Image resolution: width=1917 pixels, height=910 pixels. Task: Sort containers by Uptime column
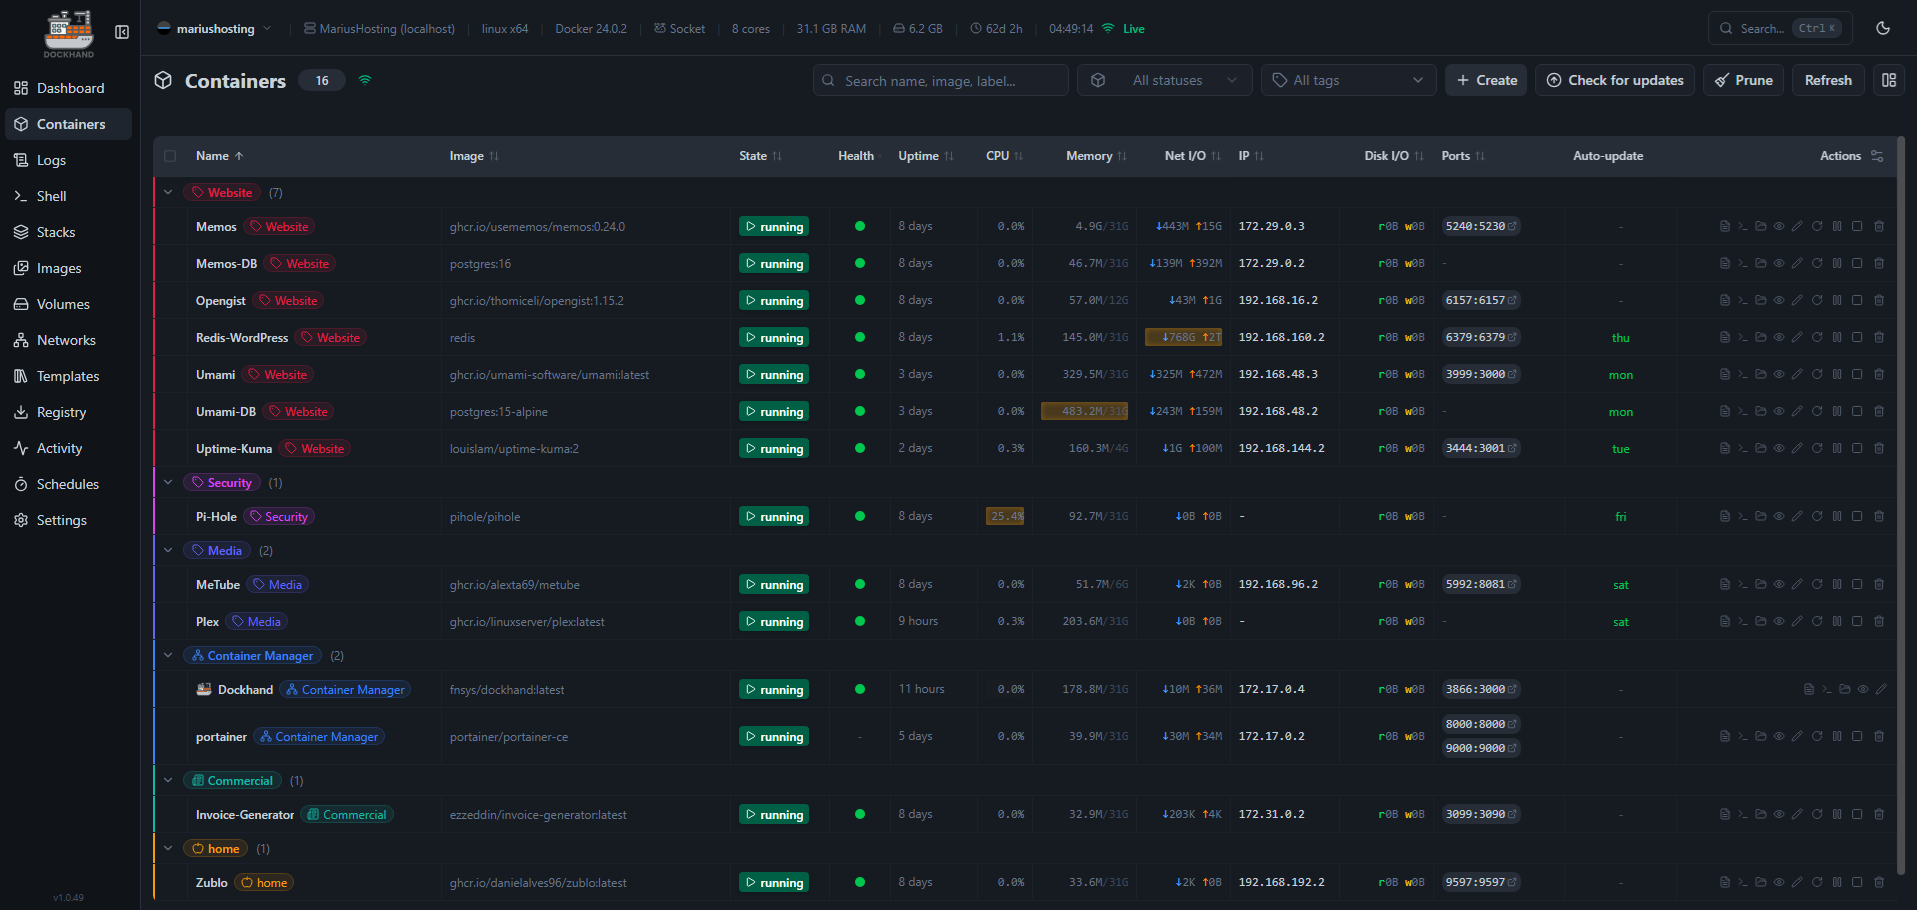click(x=926, y=157)
